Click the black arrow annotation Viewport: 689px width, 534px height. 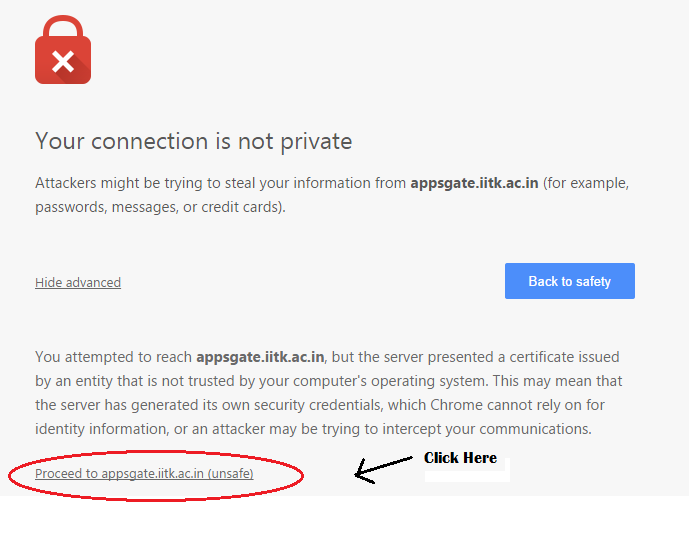coord(383,468)
